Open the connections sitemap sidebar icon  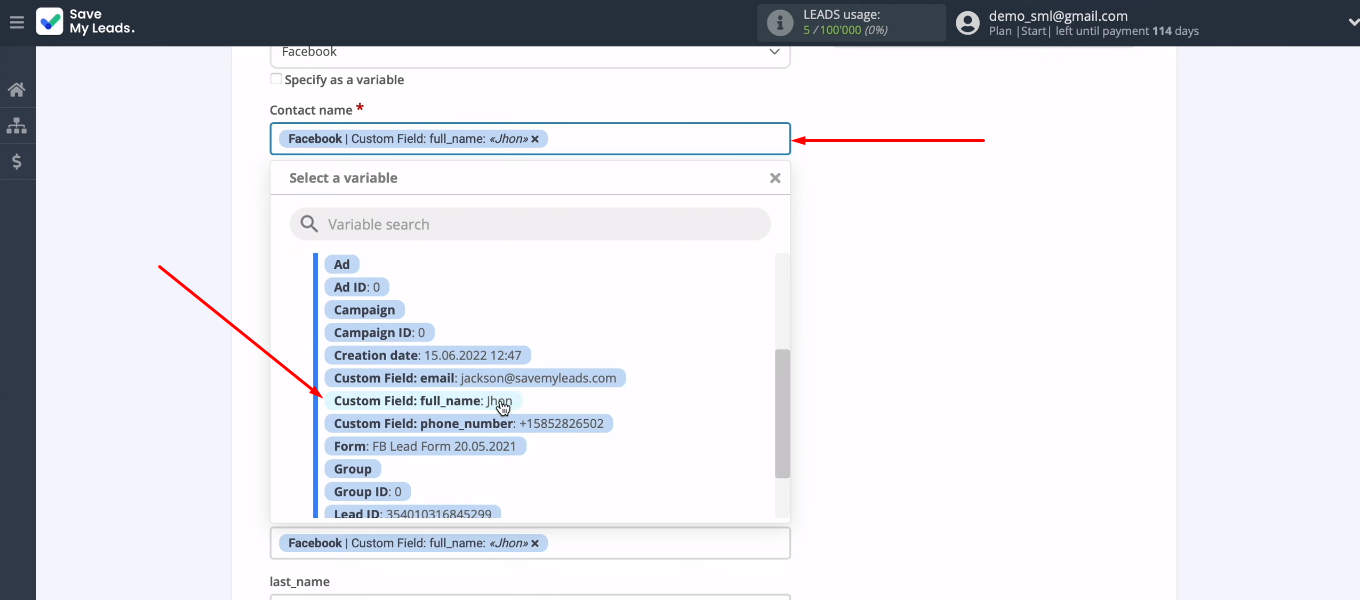tap(17, 126)
